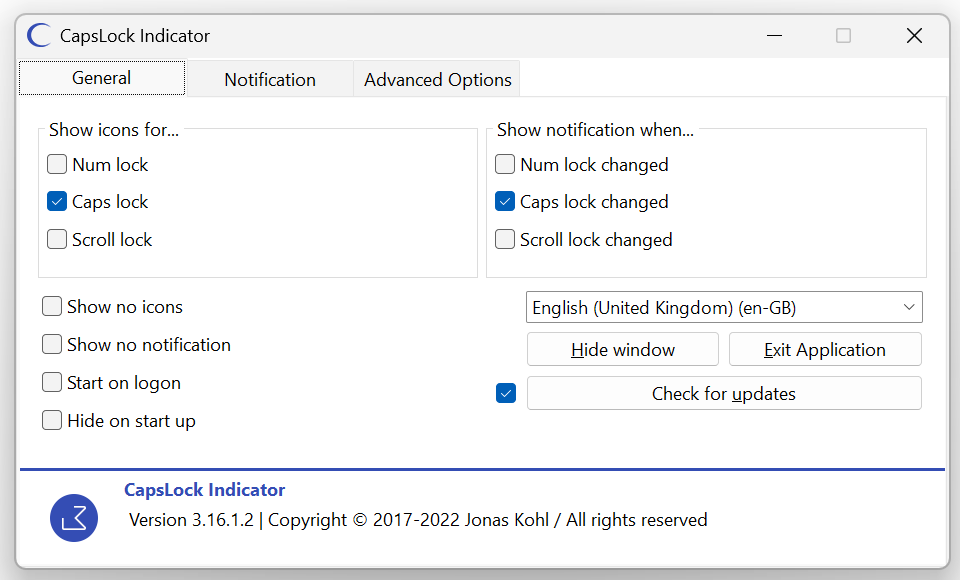Click the CapsLock Indicator title bar icon
Viewport: 960px width, 580px height.
[x=39, y=36]
